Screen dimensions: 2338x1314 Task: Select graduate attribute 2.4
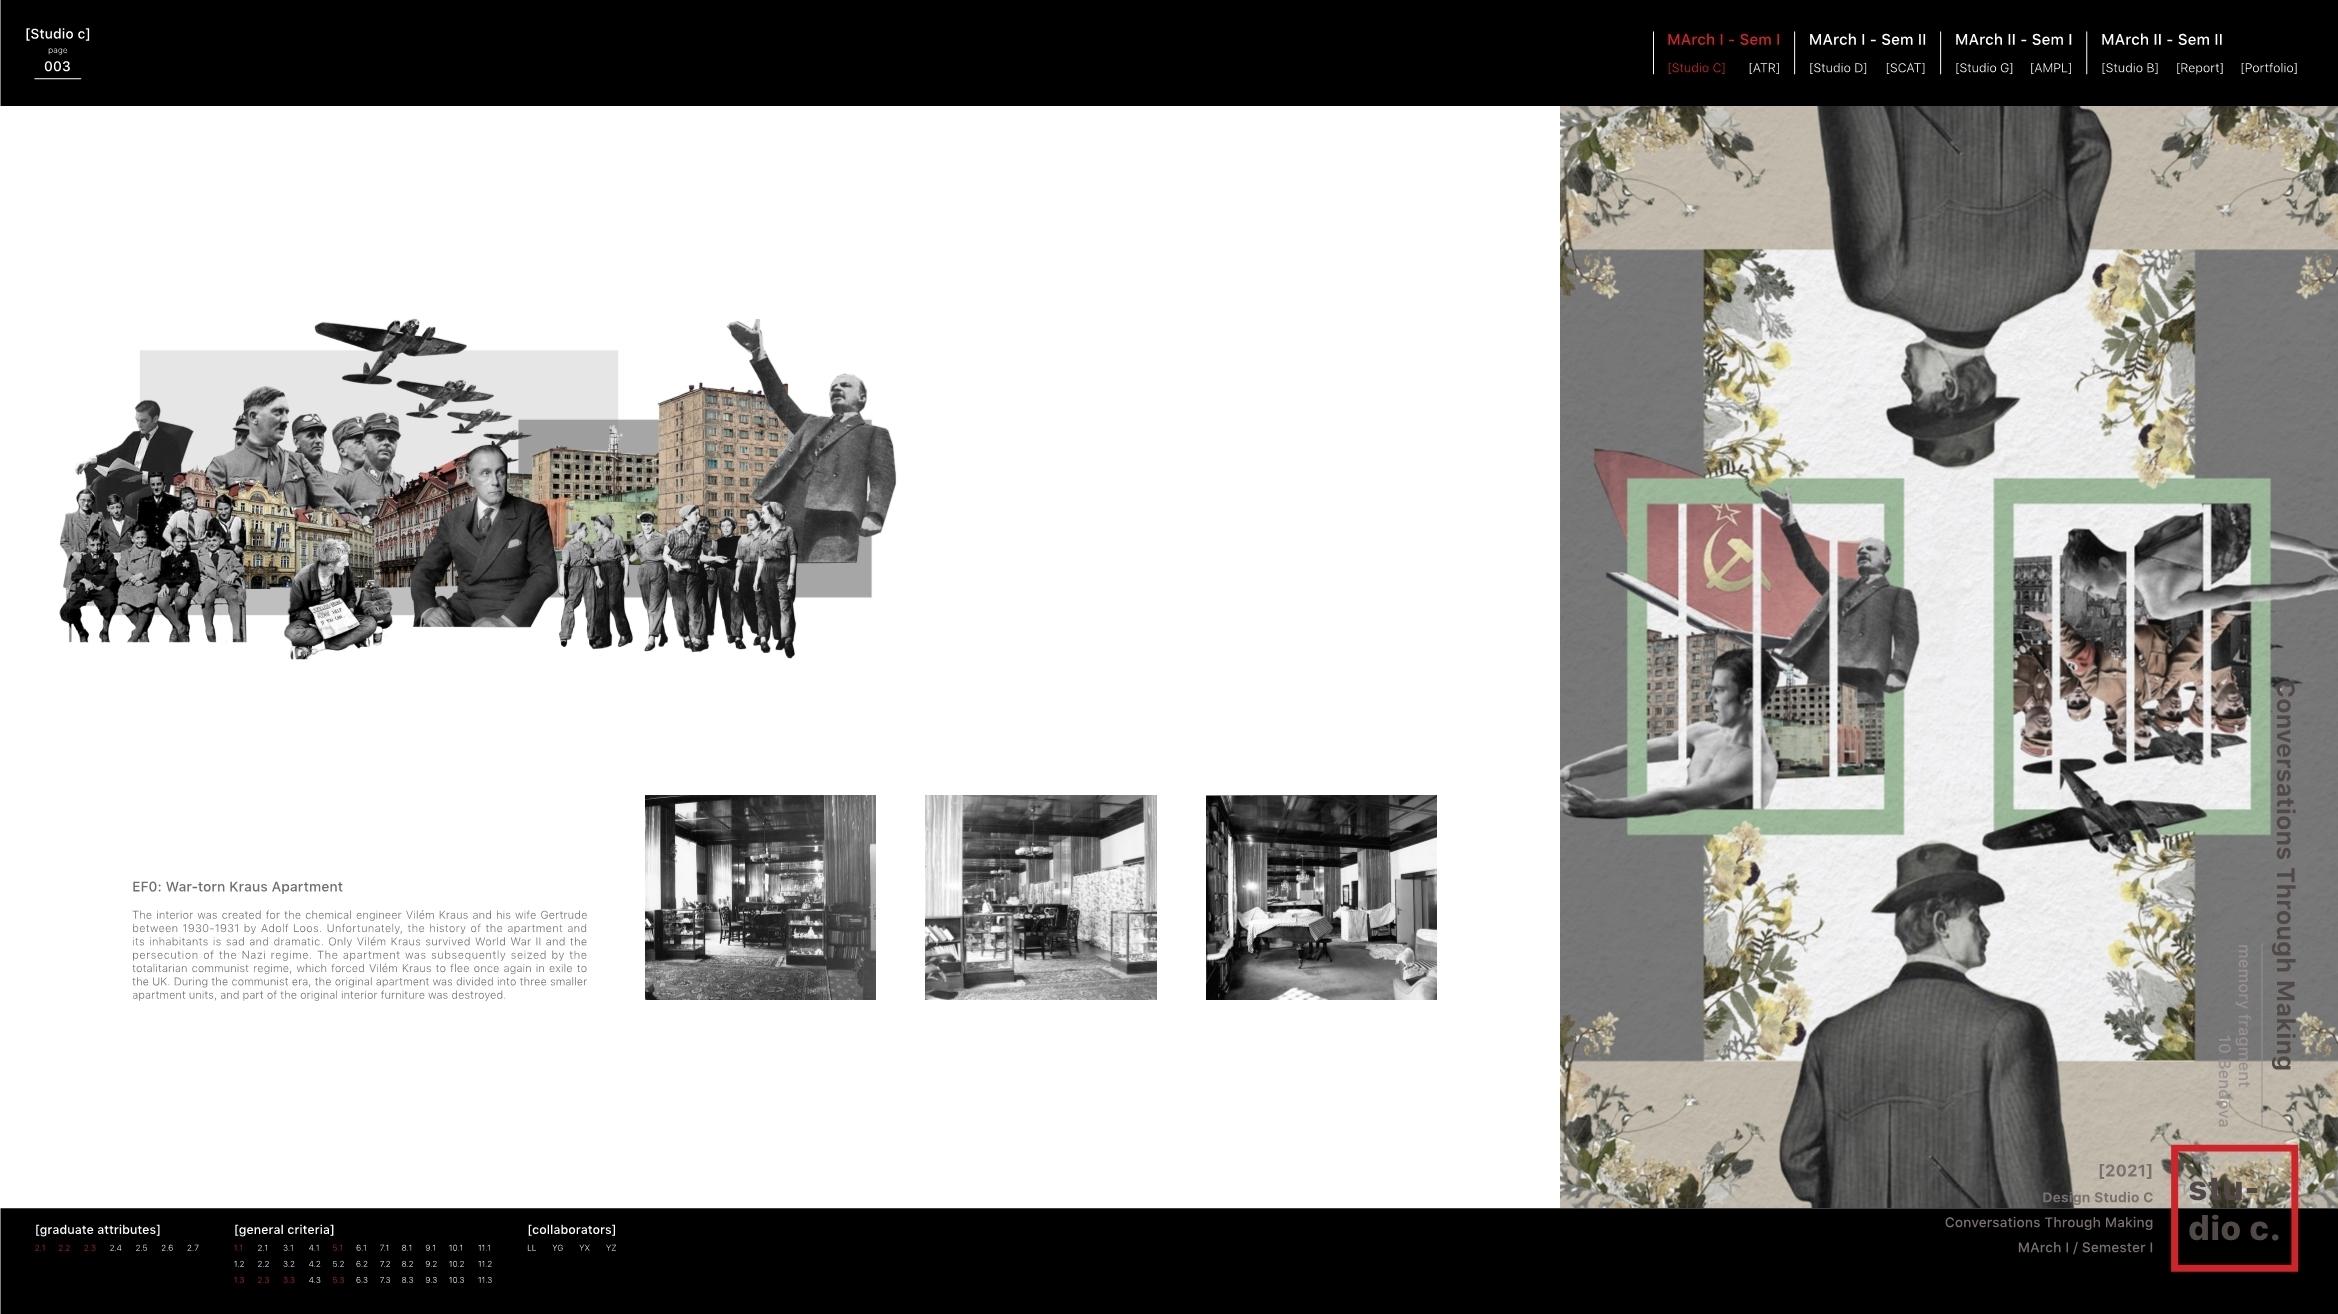(115, 1248)
